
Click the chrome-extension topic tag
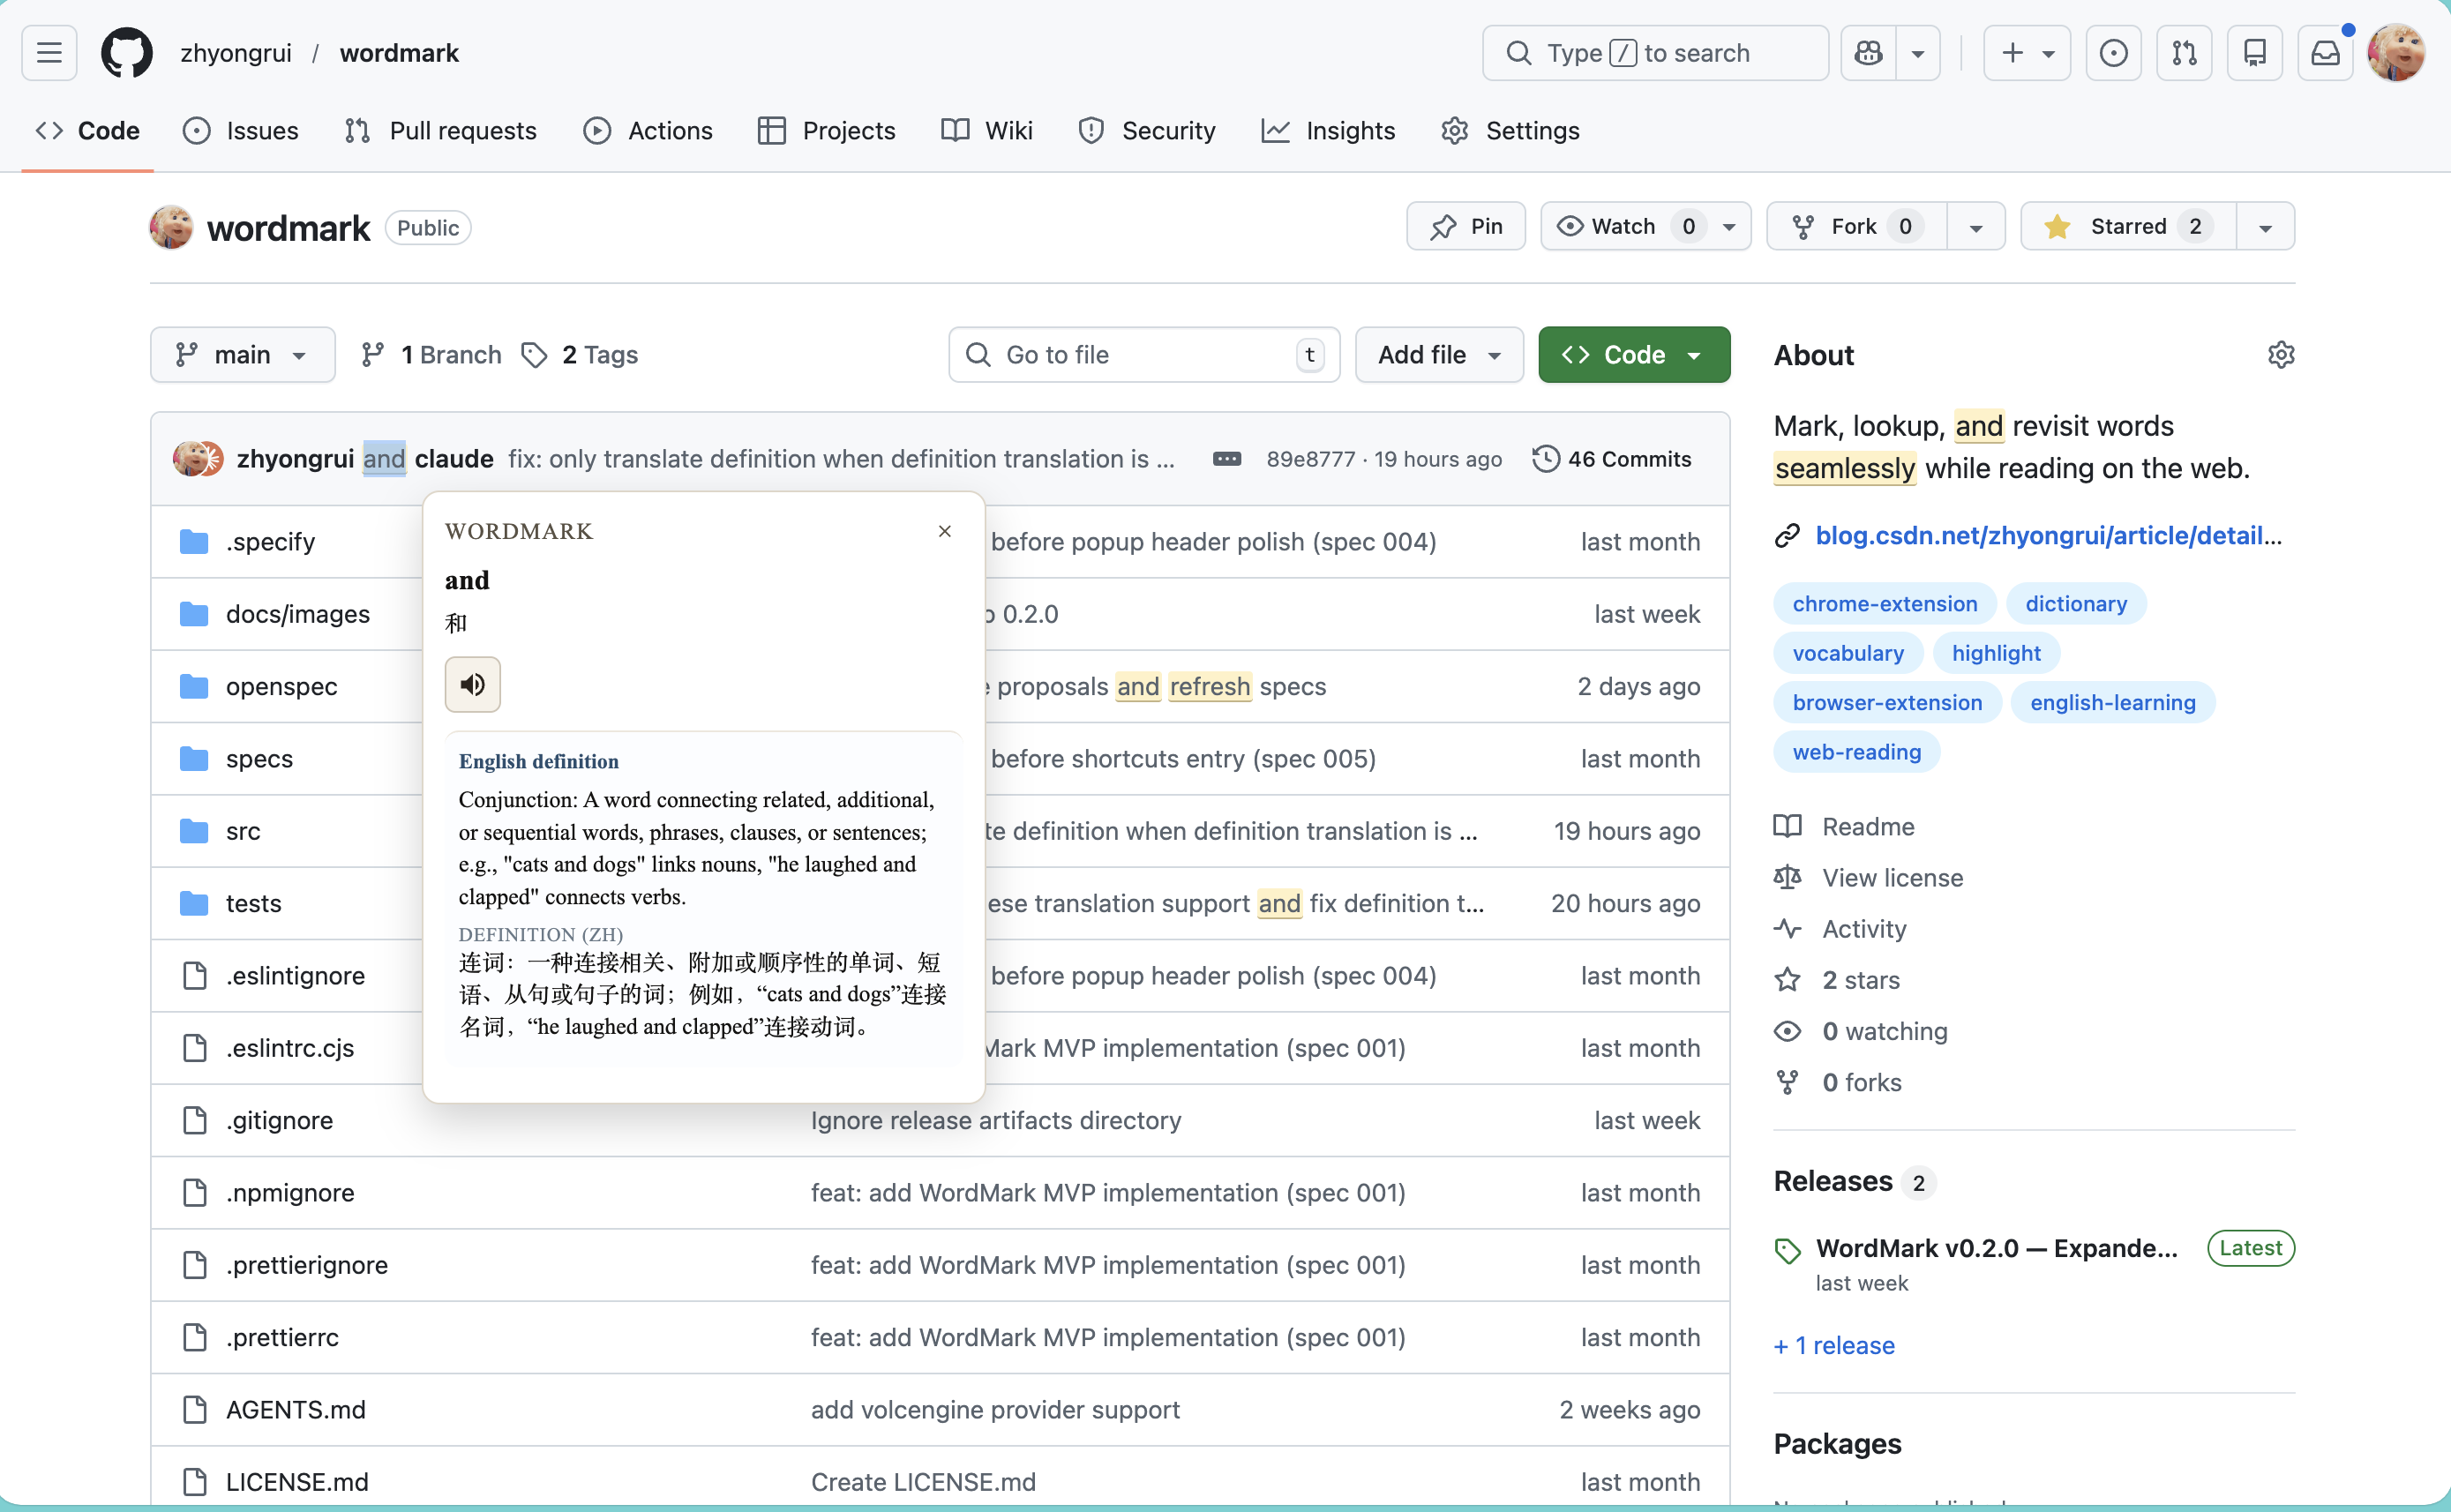1884,604
